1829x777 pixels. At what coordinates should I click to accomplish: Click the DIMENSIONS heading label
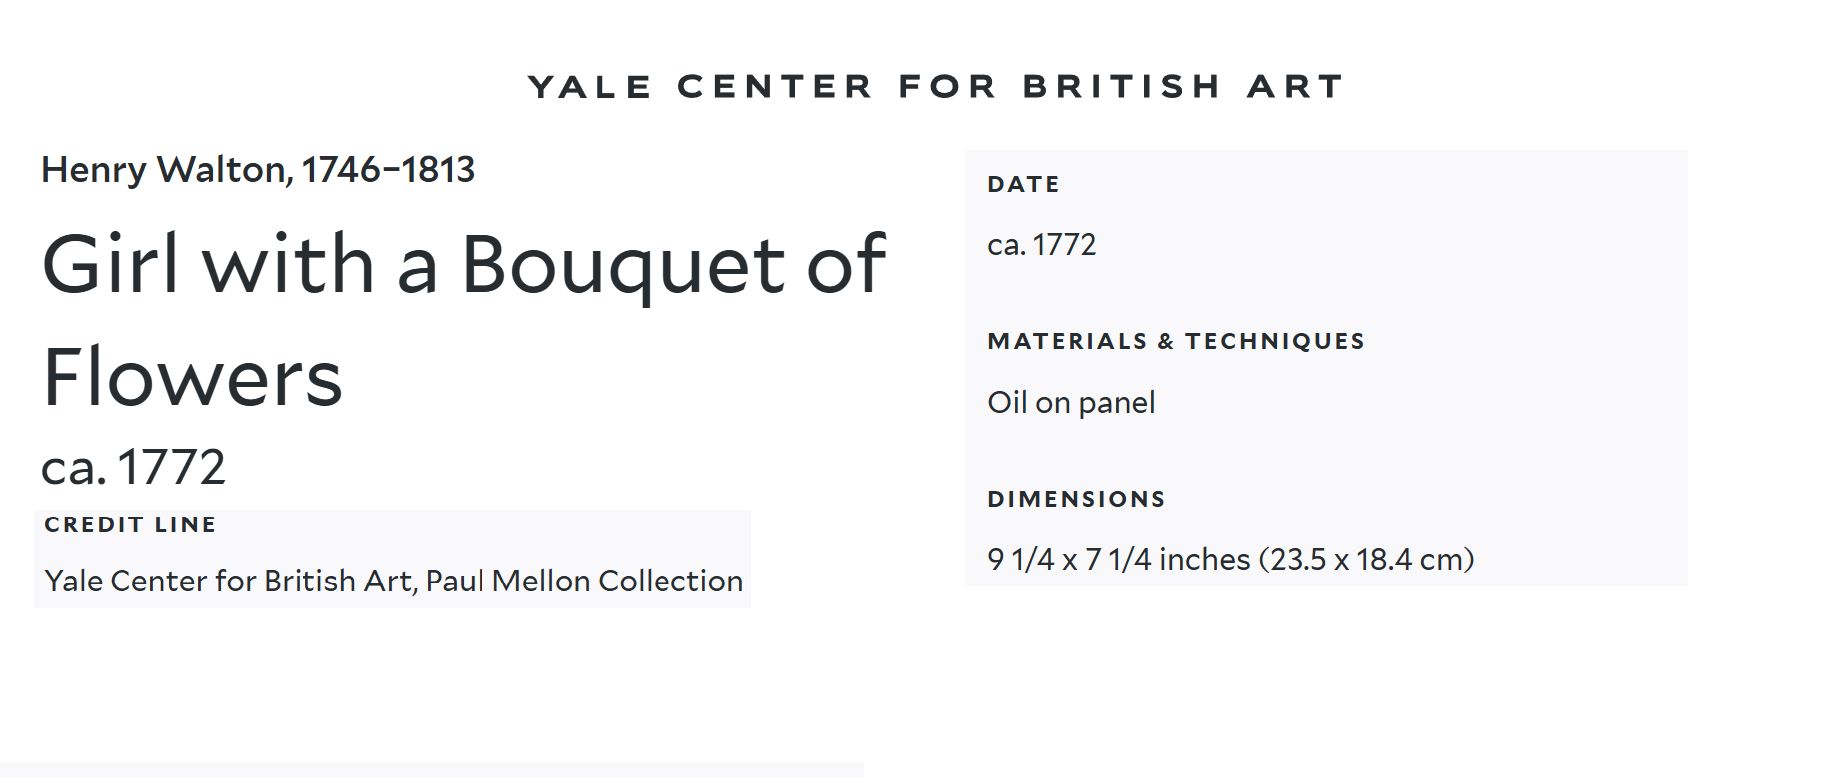[x=1076, y=500]
